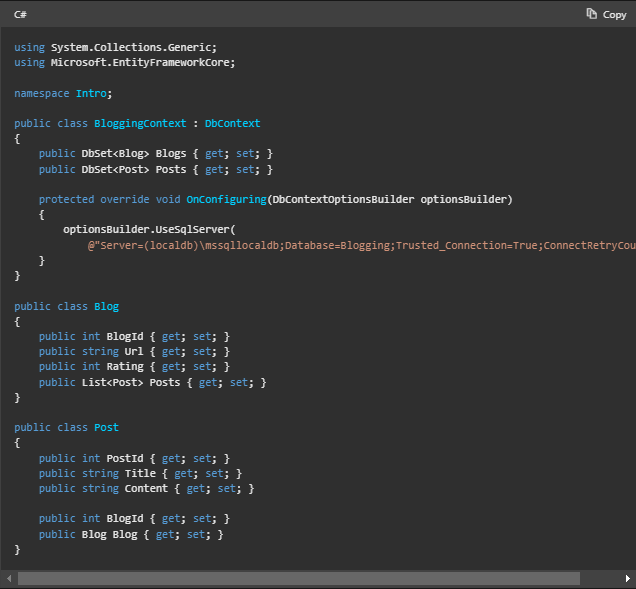Click the Title property name
636x589 pixels.
[141, 473]
